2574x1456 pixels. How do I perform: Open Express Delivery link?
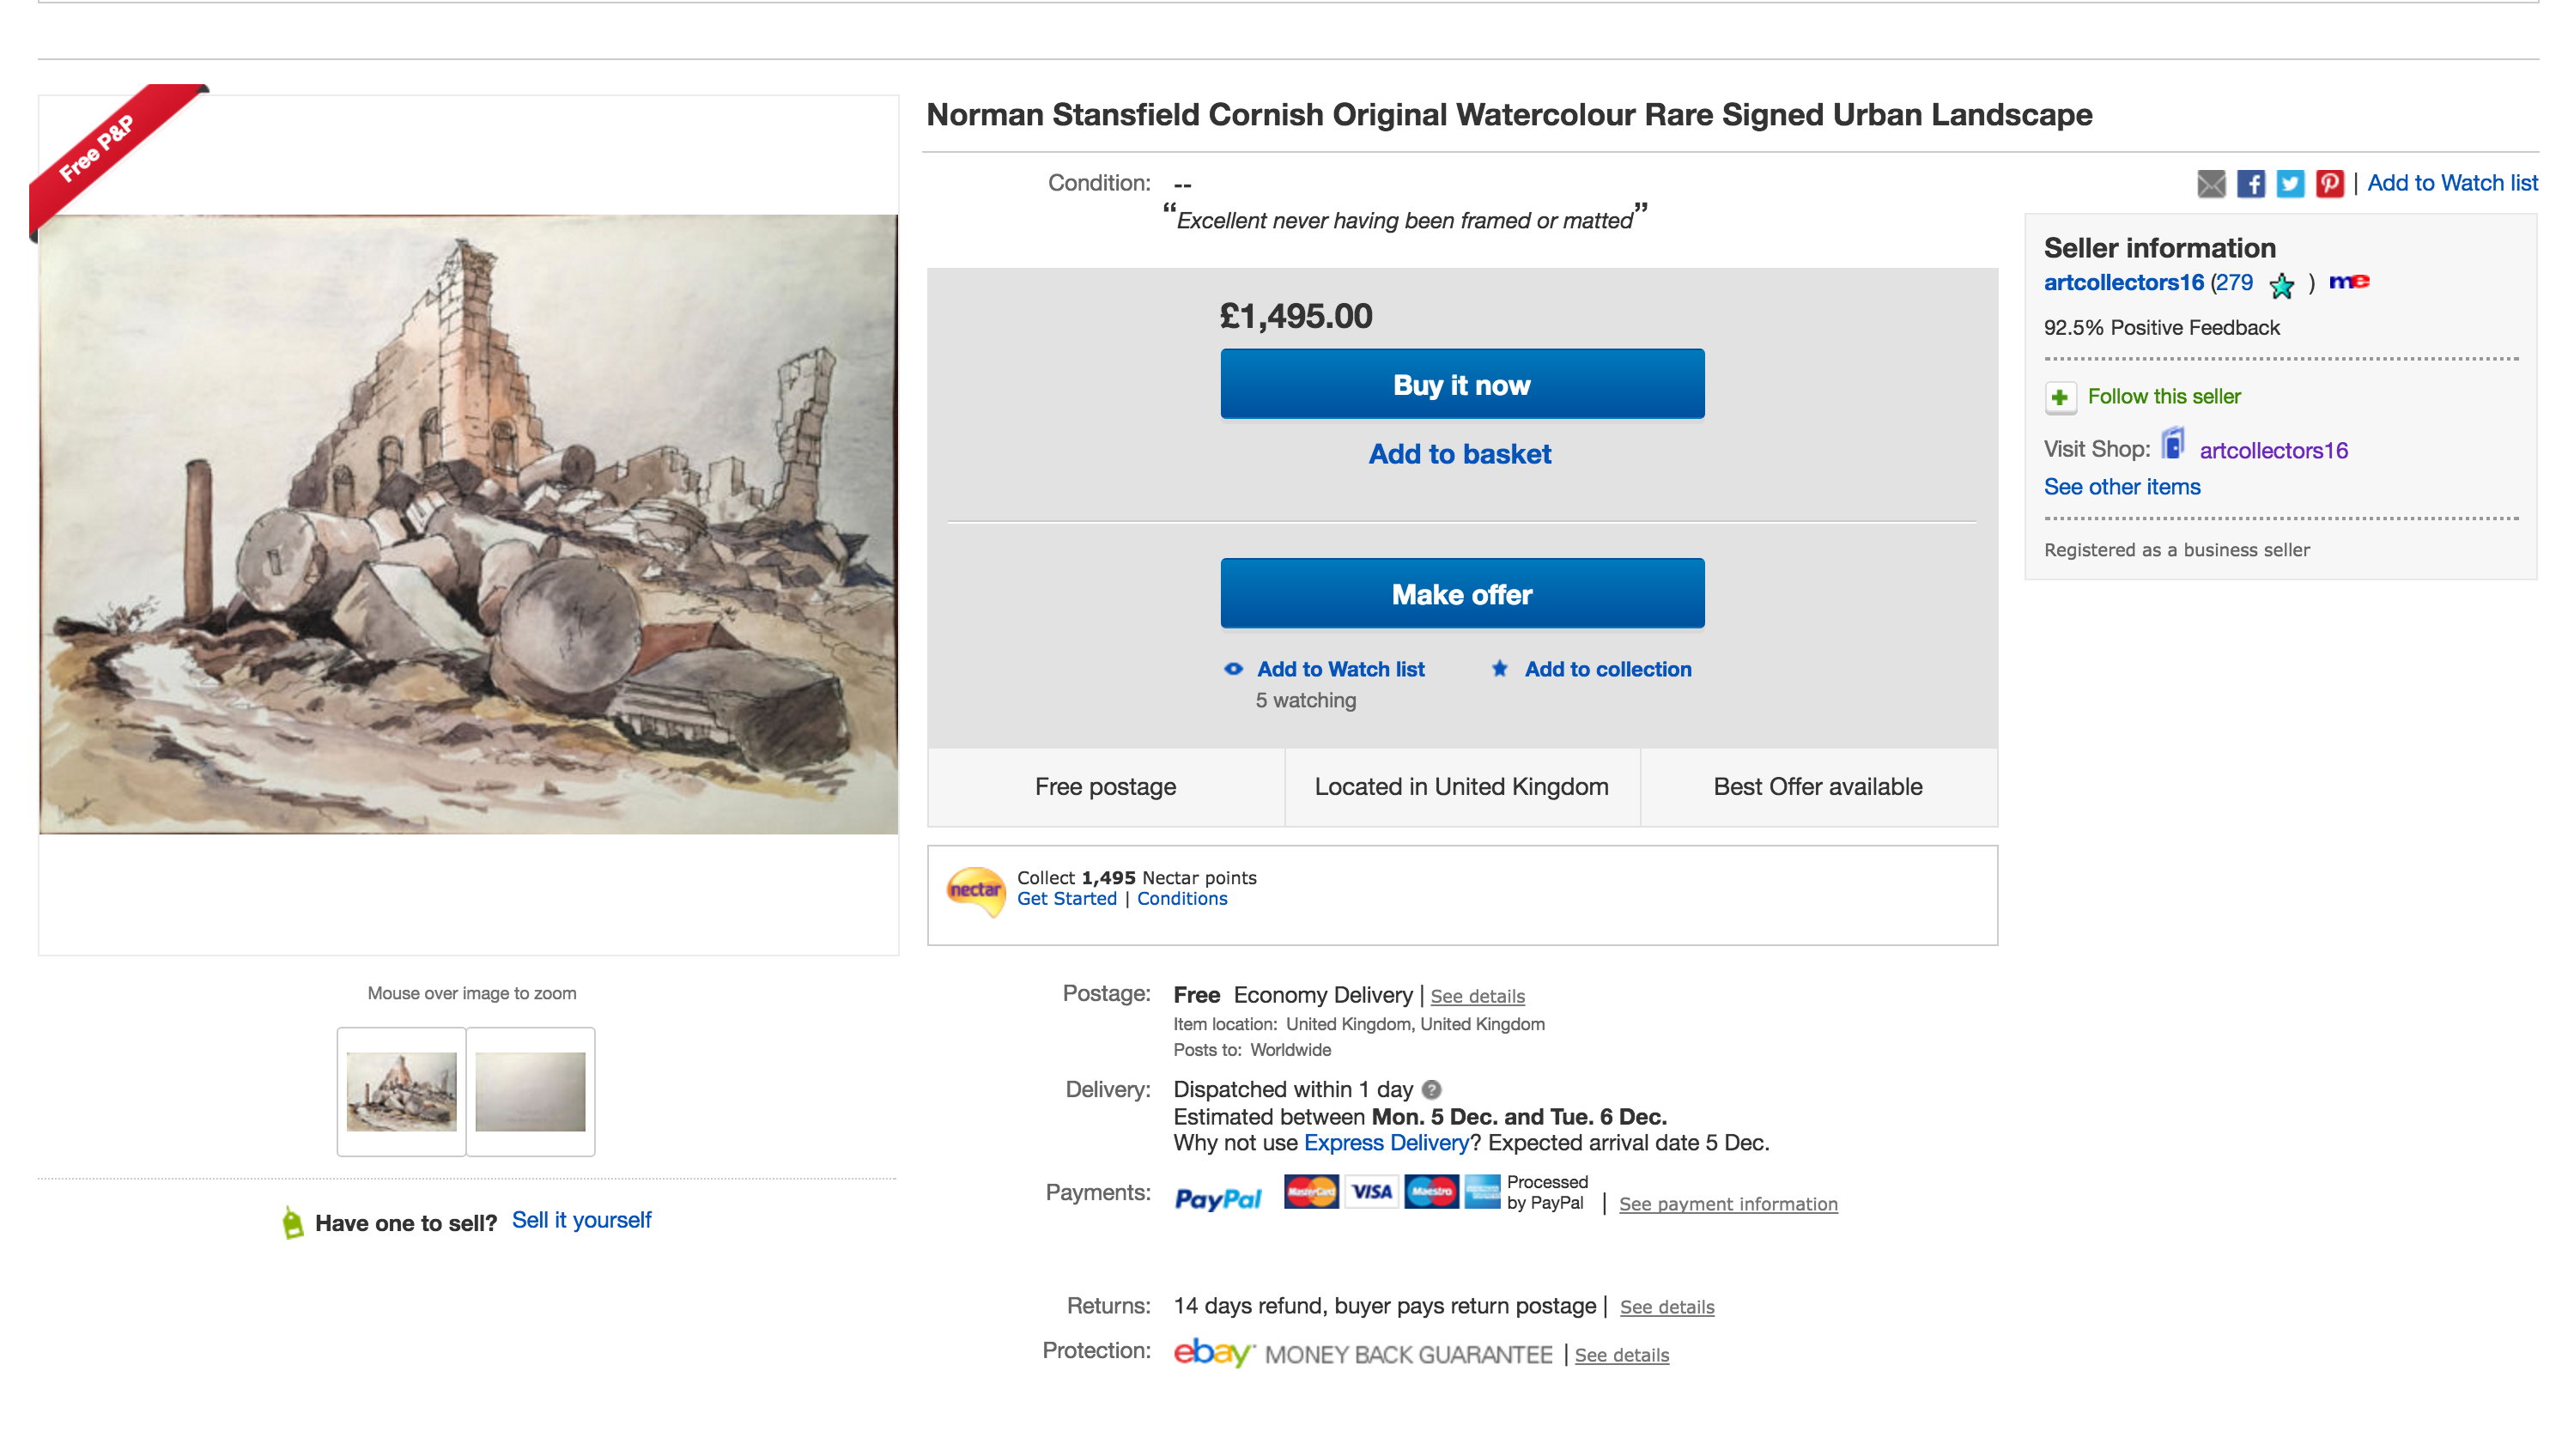1386,1143
